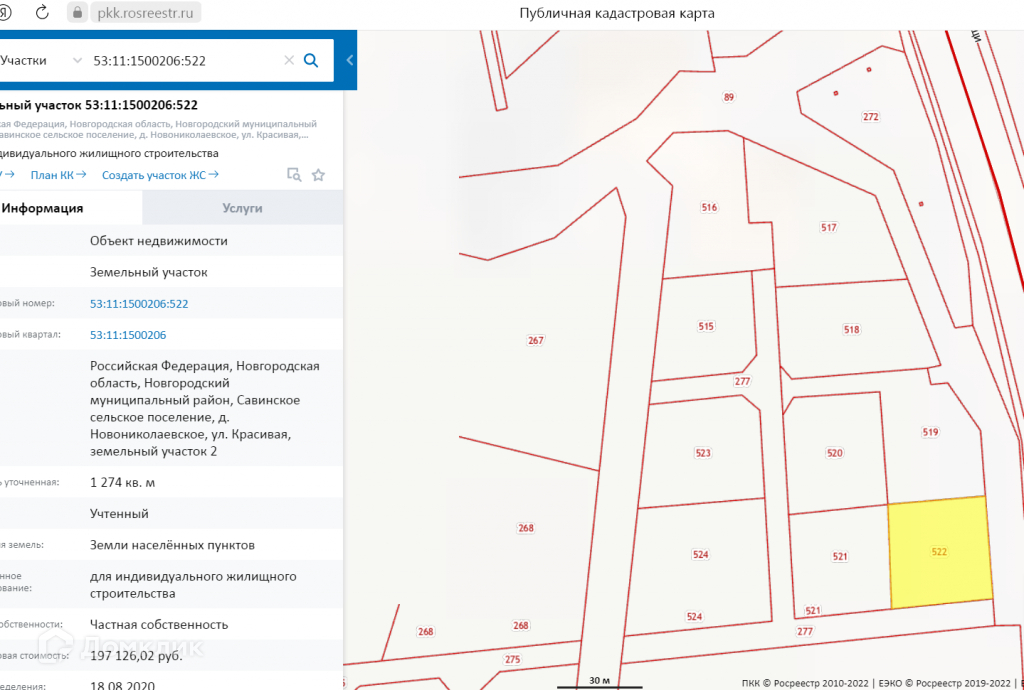This screenshot has height=690, width=1024.
Task: Clear the search field with the X icon
Action: (x=289, y=61)
